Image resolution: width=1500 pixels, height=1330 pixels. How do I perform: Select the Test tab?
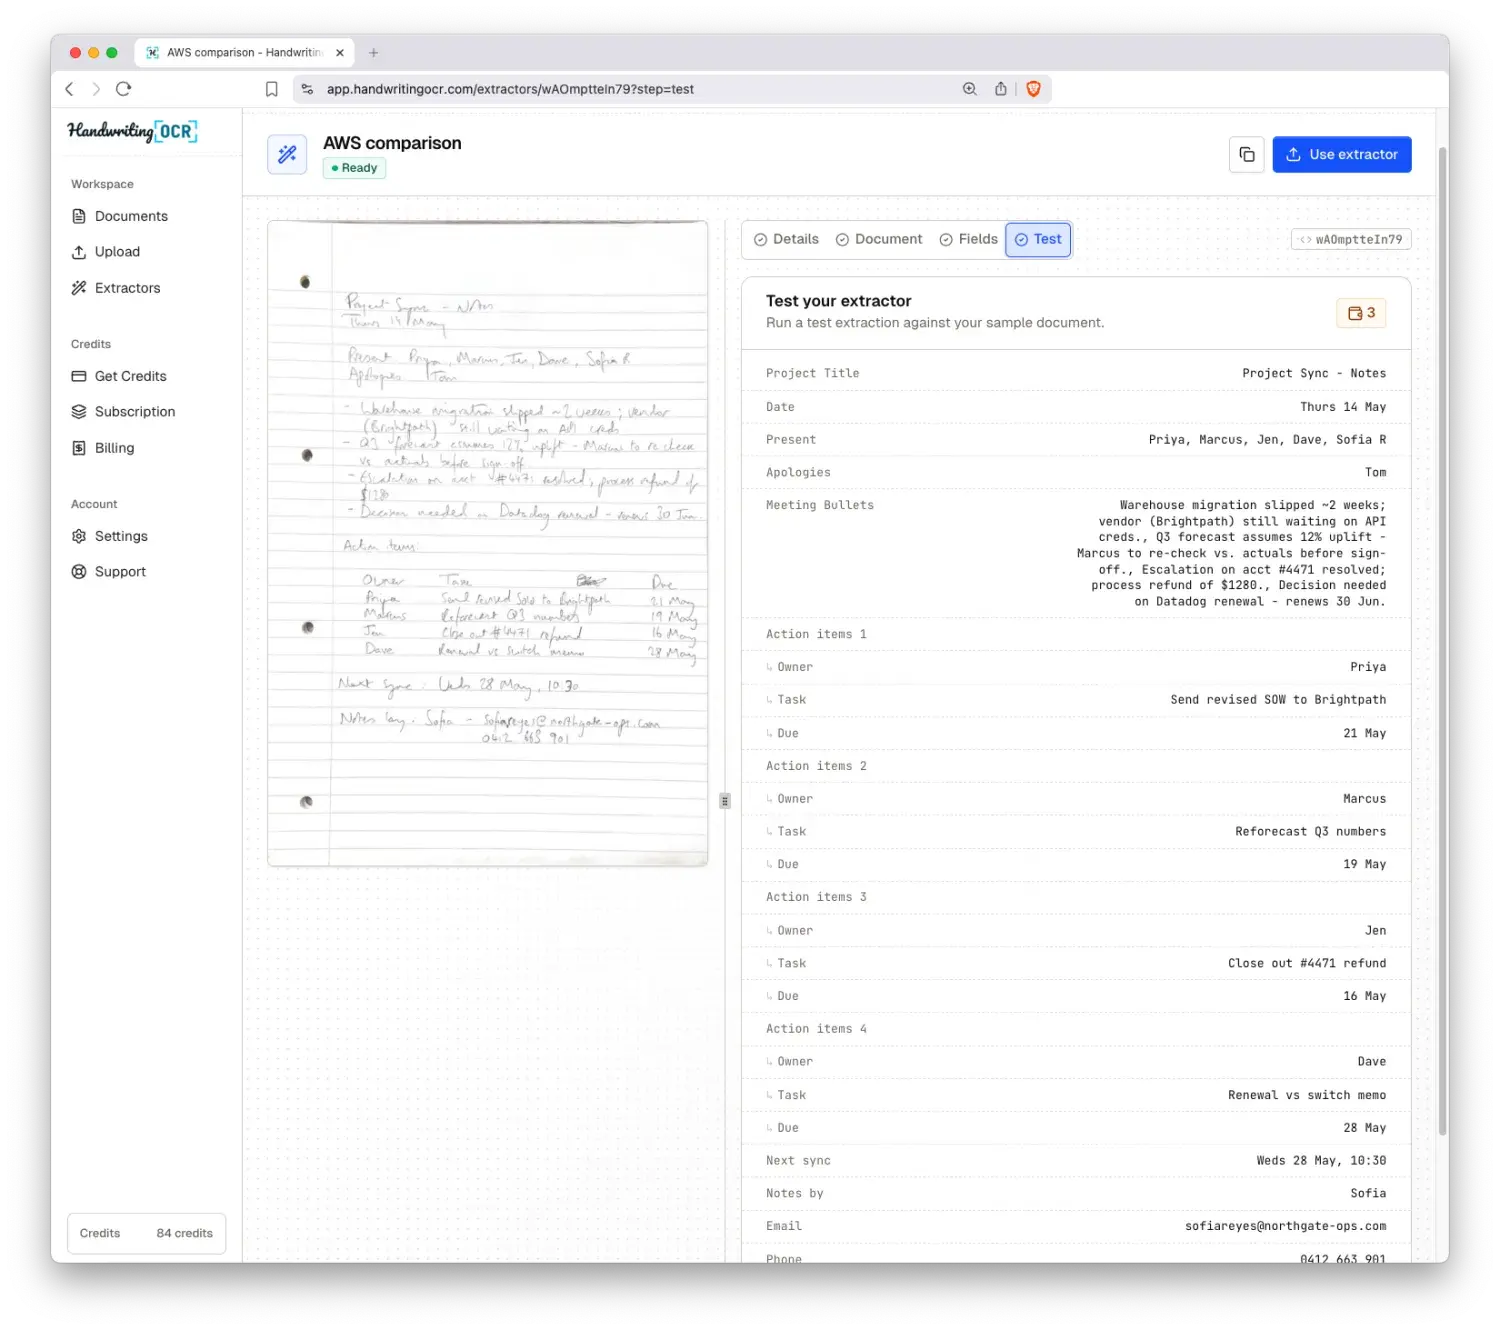pos(1038,239)
